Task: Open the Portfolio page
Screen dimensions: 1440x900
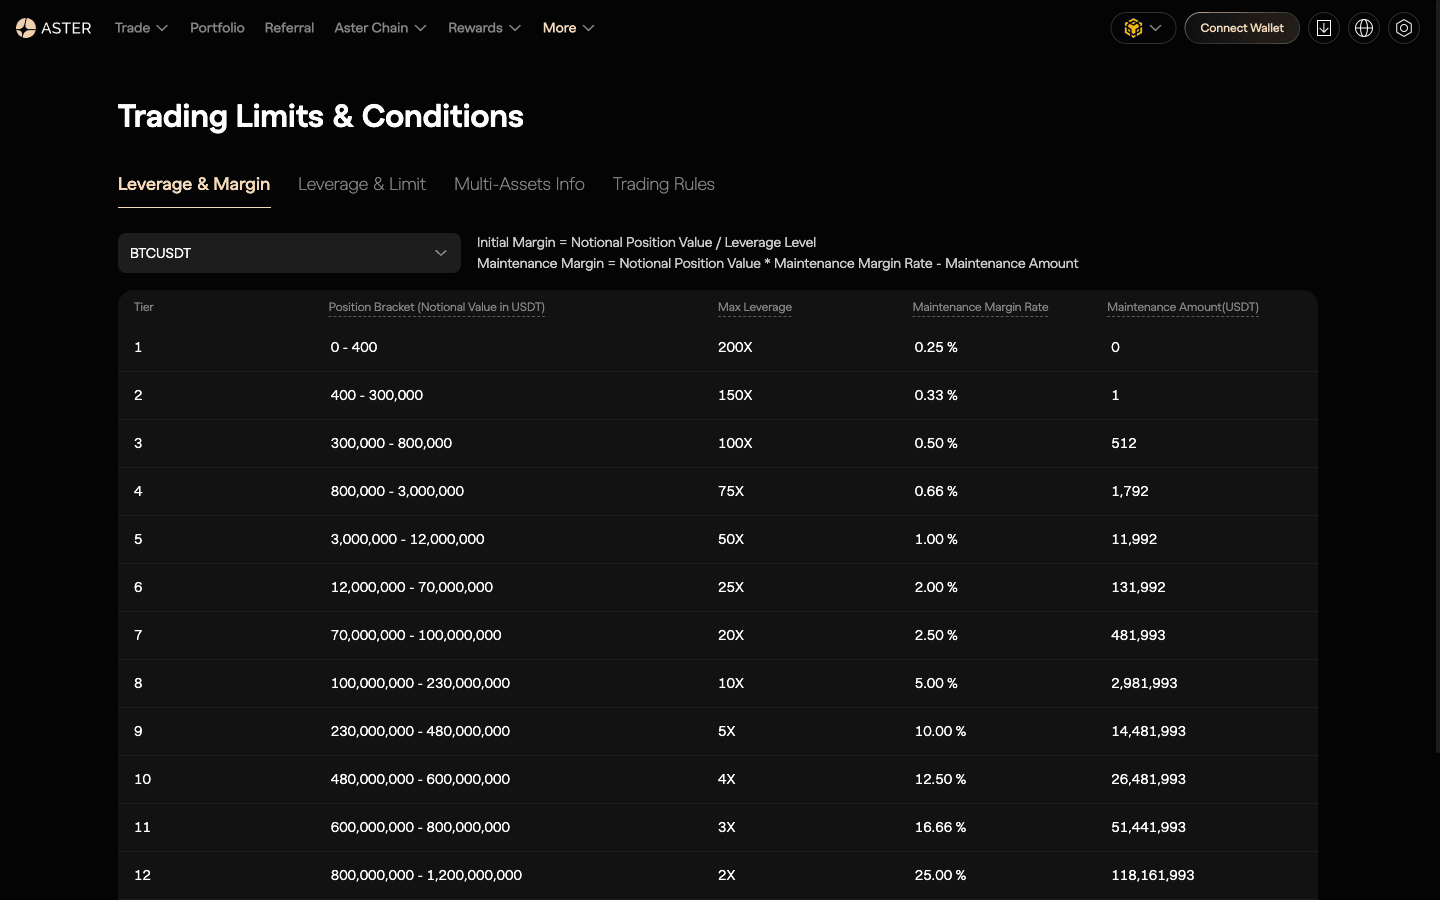Action: pos(217,28)
